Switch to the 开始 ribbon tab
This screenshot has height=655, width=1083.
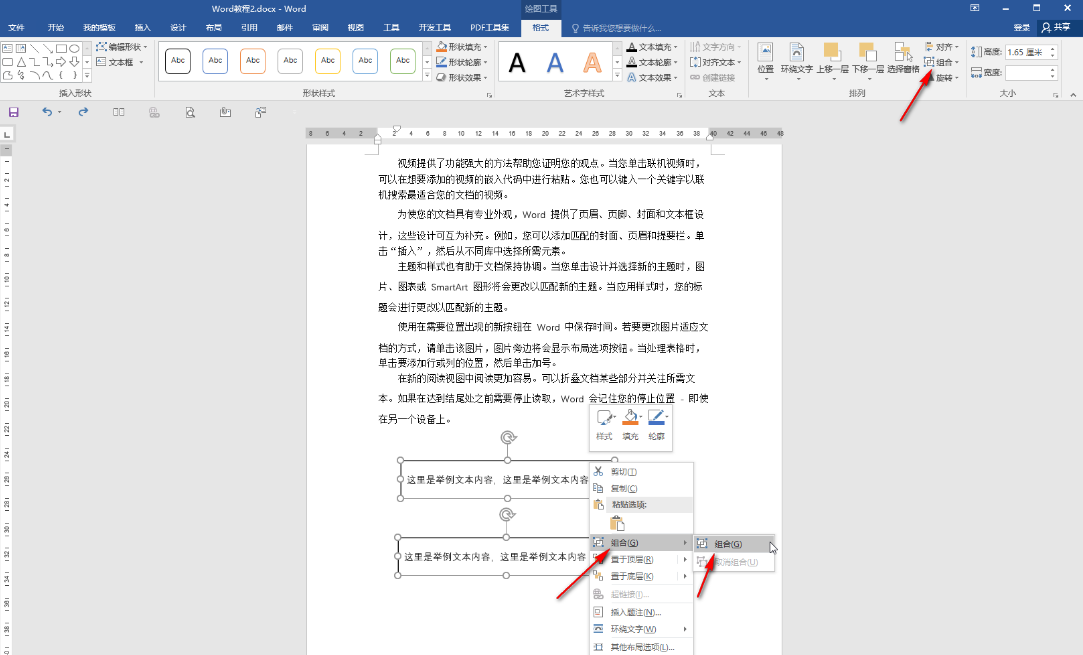[56, 27]
